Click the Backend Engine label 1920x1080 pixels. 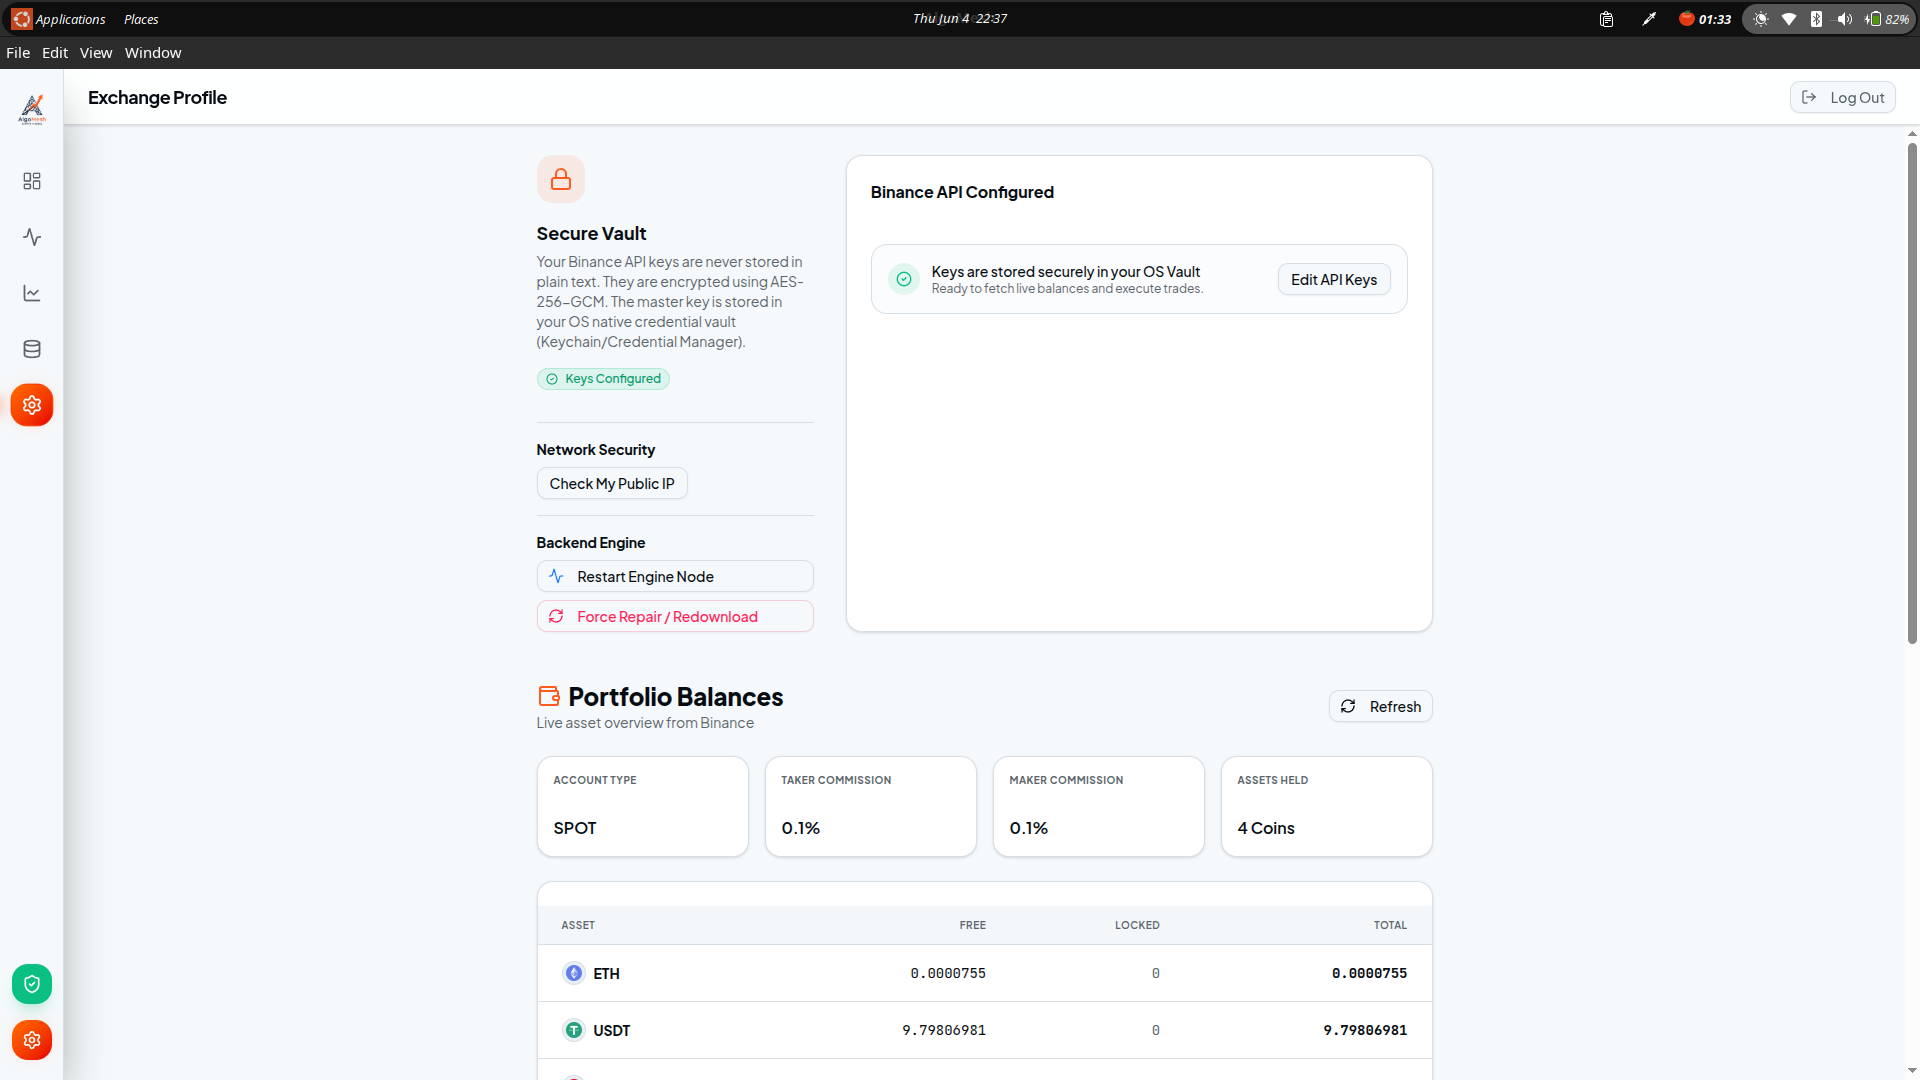tap(591, 543)
